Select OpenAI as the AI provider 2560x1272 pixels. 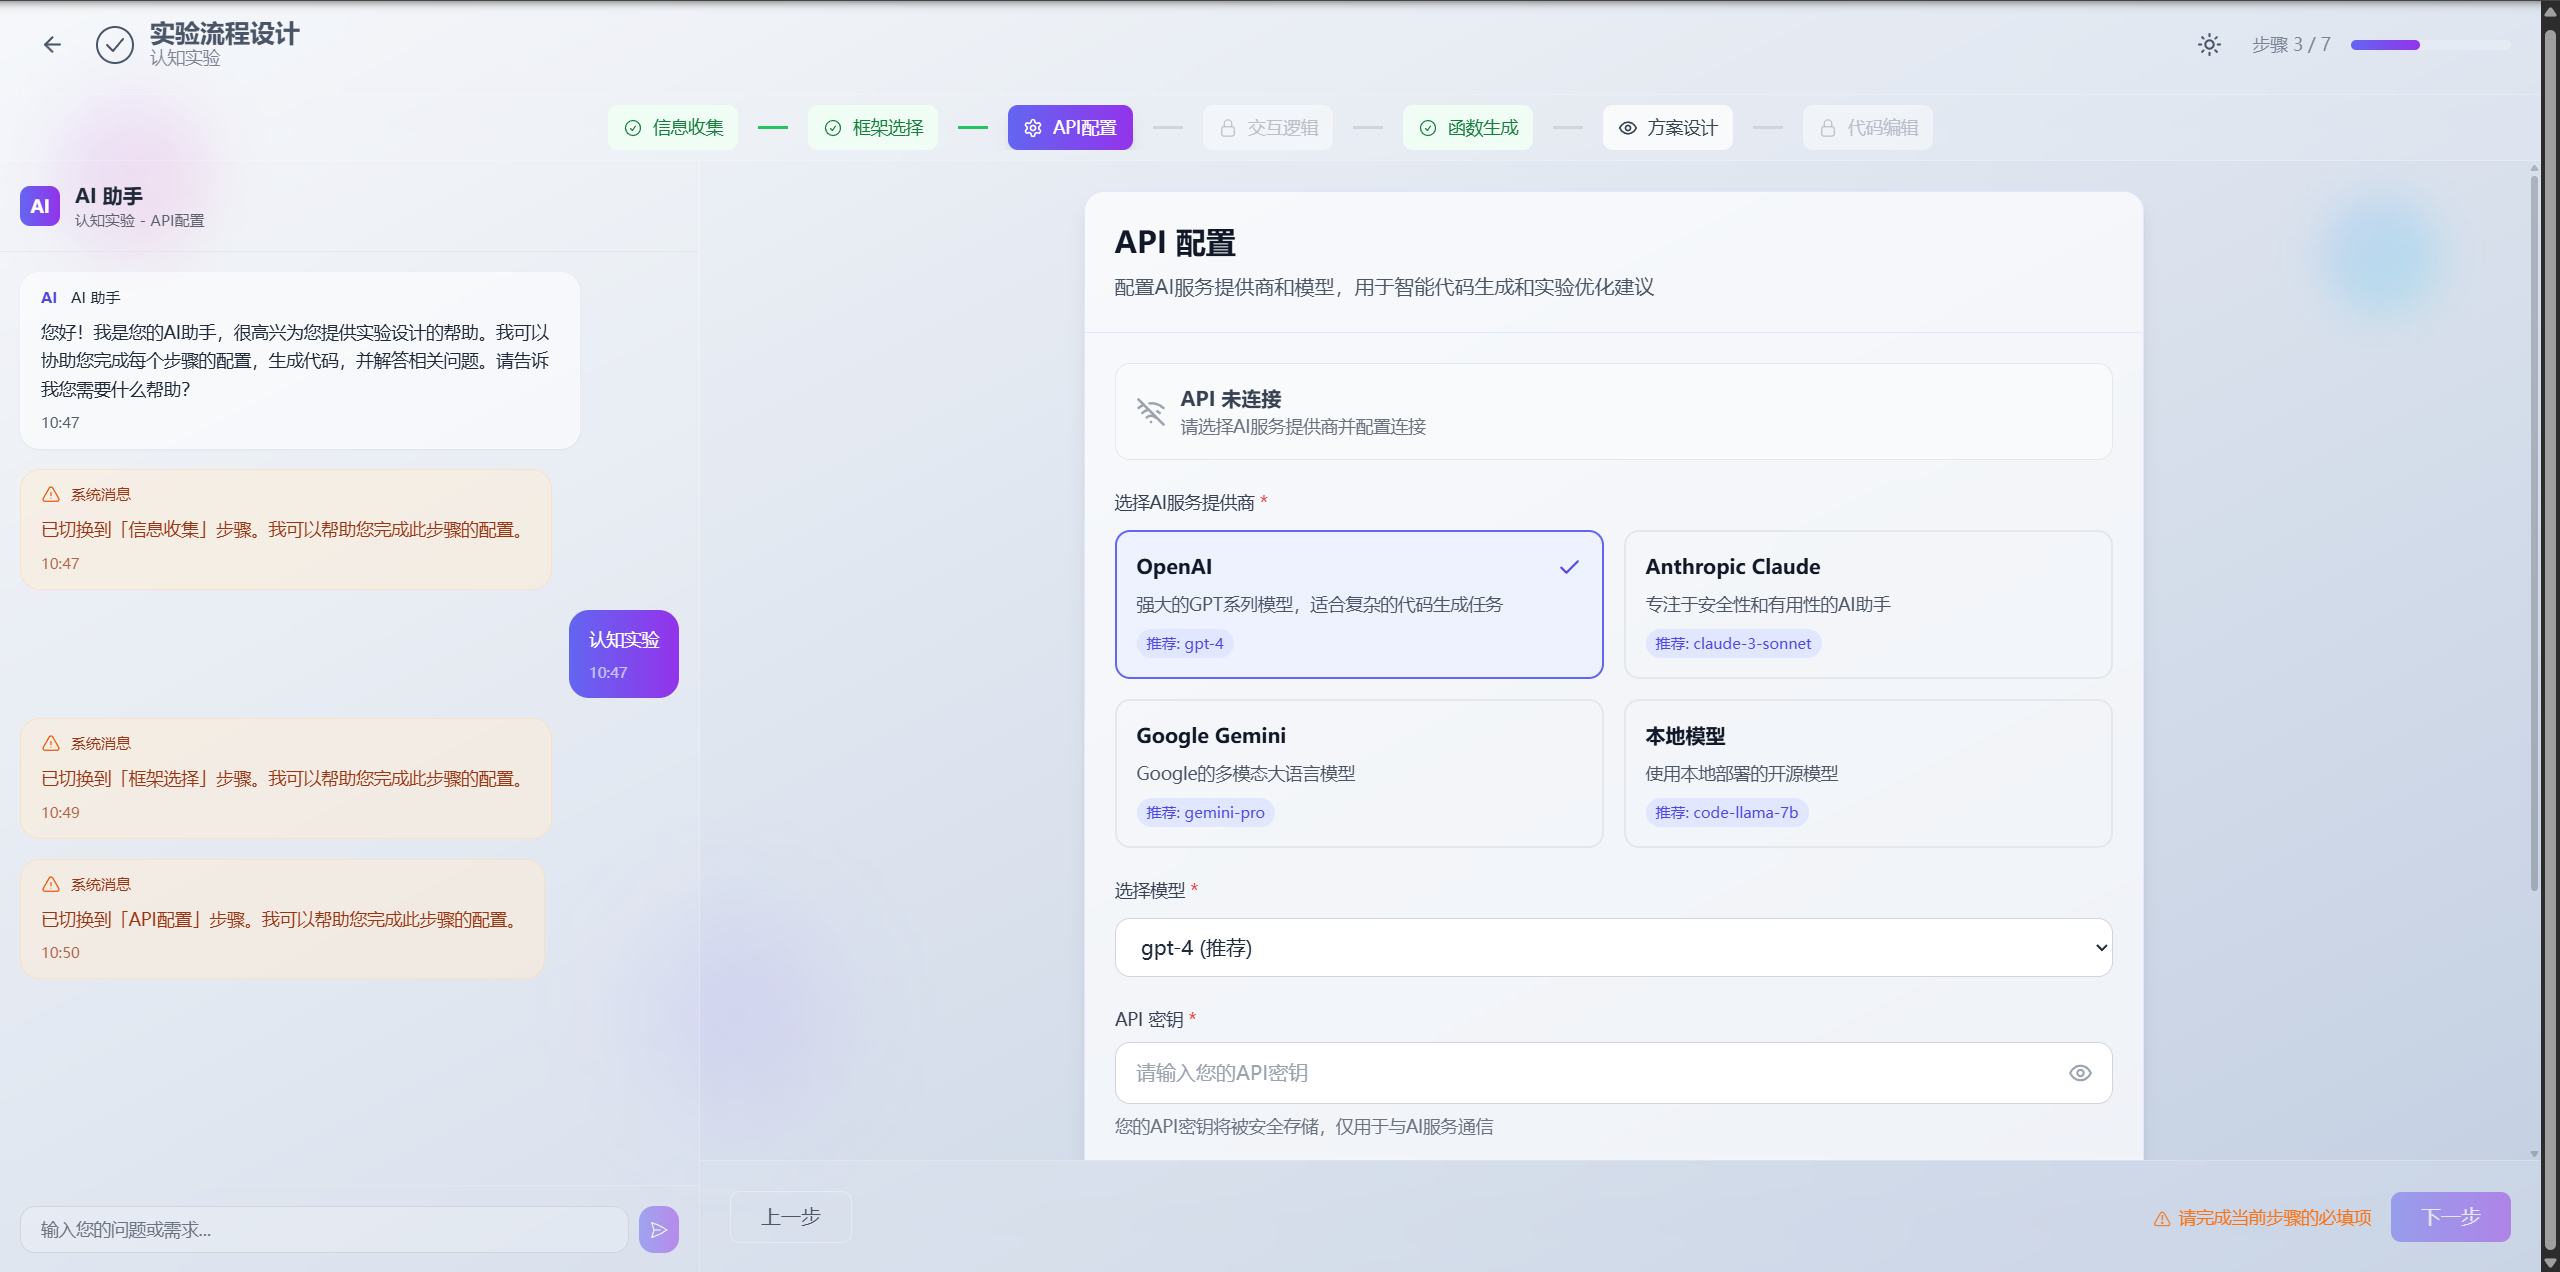[x=1359, y=604]
